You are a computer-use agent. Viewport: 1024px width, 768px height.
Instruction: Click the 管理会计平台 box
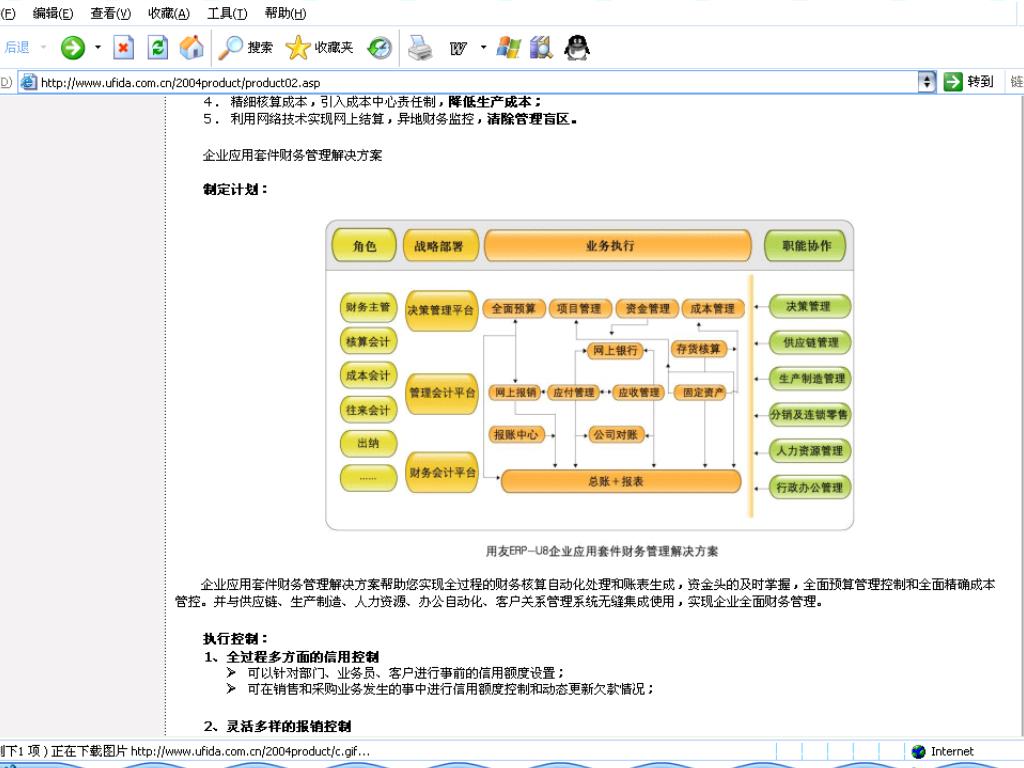[441, 392]
